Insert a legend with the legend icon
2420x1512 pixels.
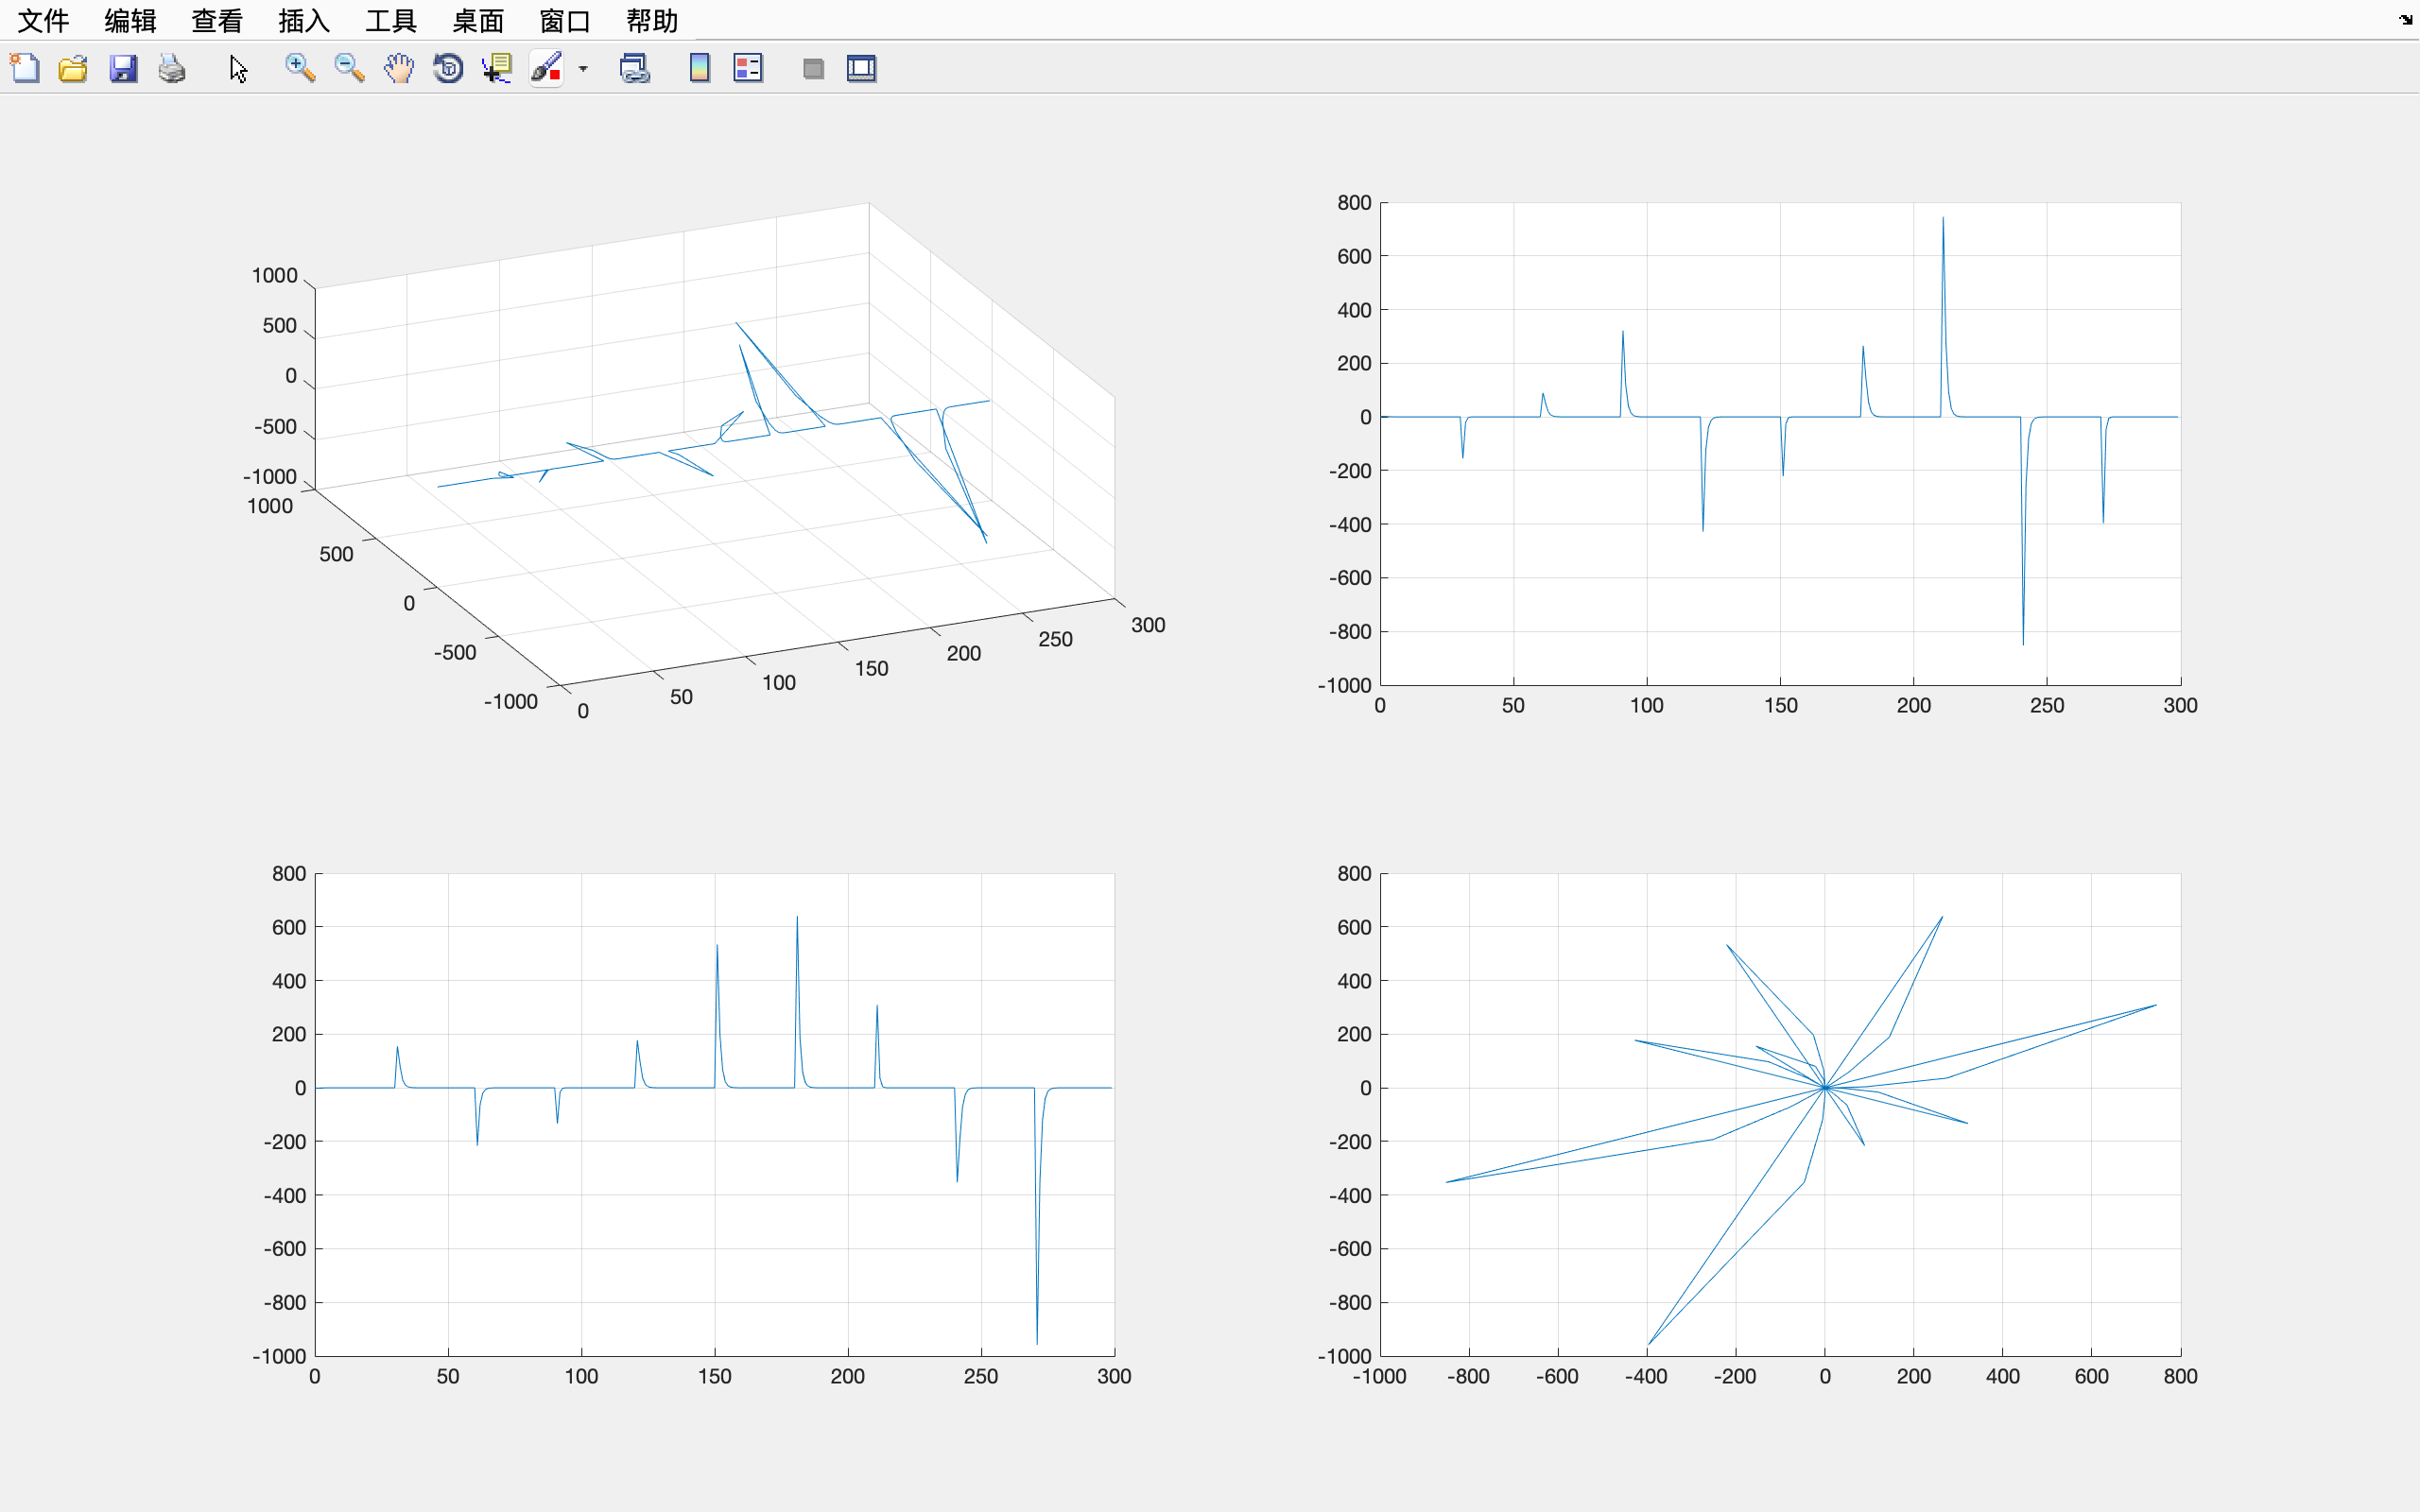[748, 68]
